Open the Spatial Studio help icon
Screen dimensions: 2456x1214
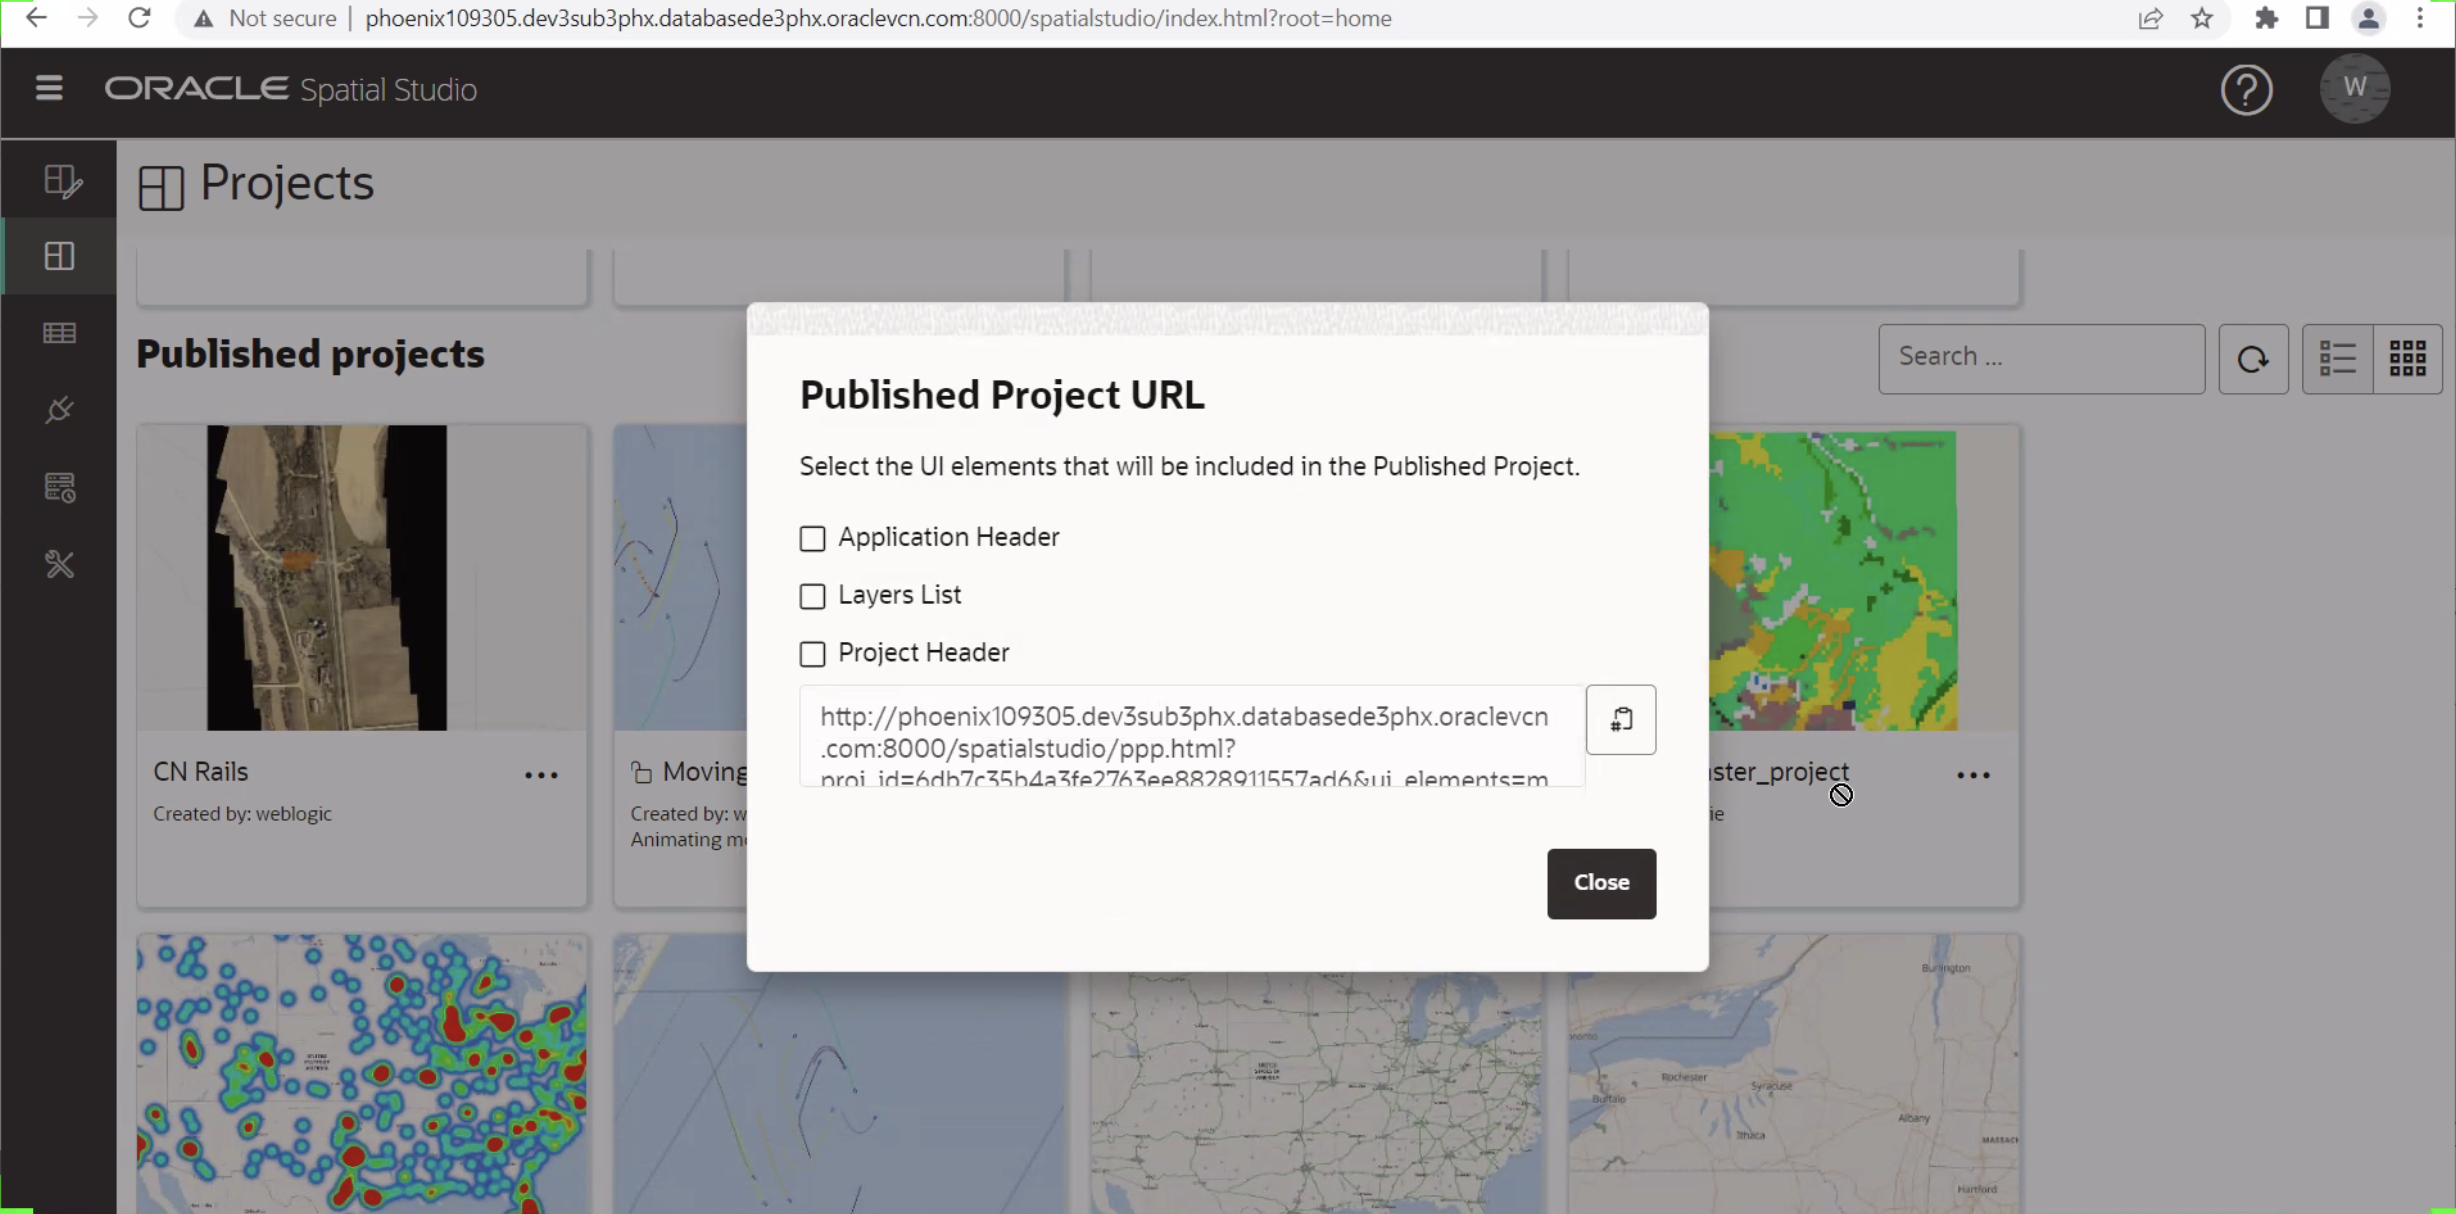tap(2246, 89)
